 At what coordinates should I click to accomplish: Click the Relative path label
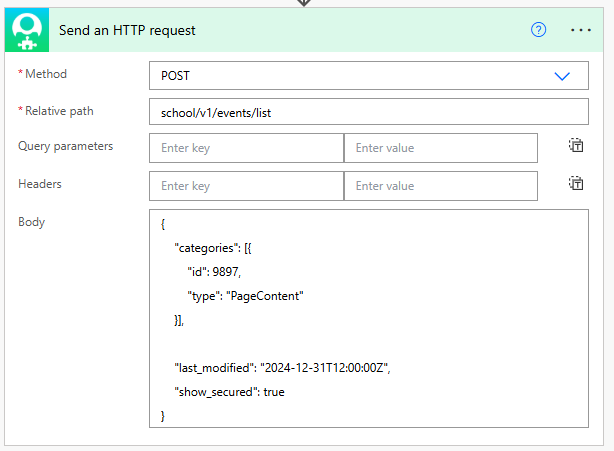click(59, 111)
